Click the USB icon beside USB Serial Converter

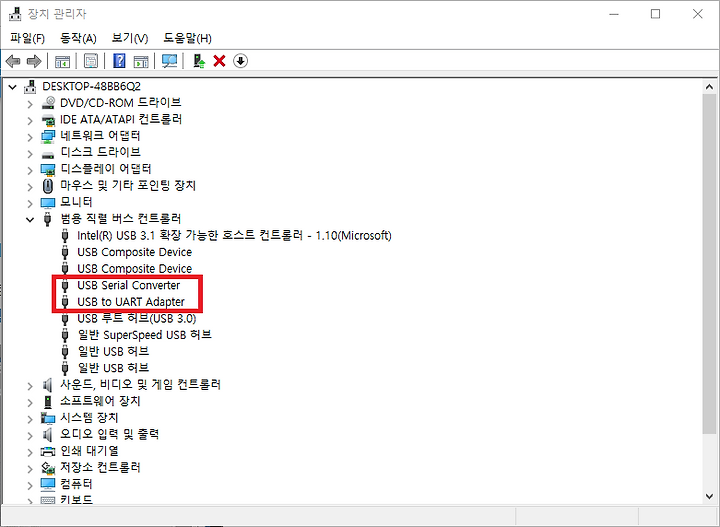pyautogui.click(x=65, y=286)
